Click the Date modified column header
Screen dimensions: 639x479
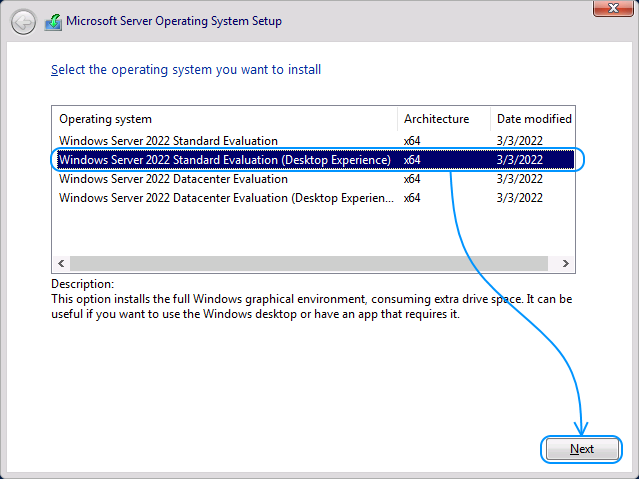click(x=533, y=119)
